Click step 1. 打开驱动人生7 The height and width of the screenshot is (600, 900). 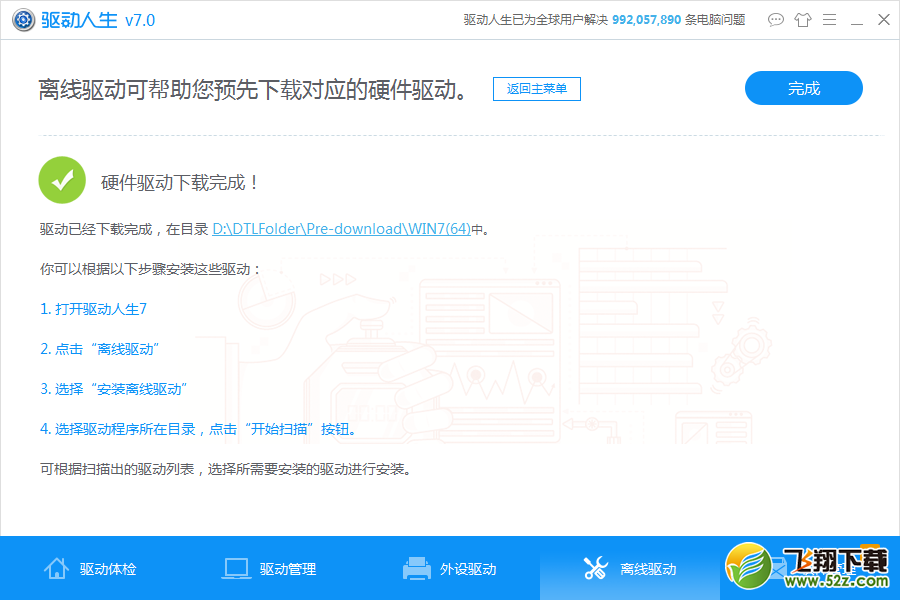pyautogui.click(x=93, y=309)
